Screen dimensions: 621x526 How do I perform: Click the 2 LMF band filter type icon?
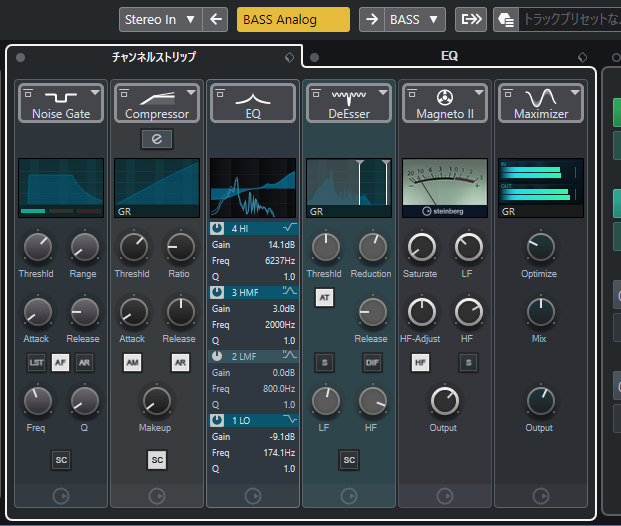pos(290,355)
